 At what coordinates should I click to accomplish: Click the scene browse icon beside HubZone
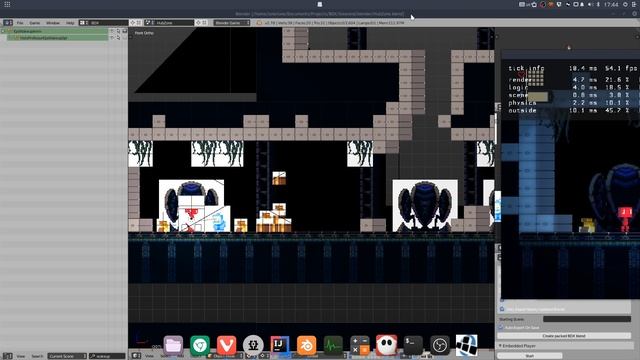point(149,23)
